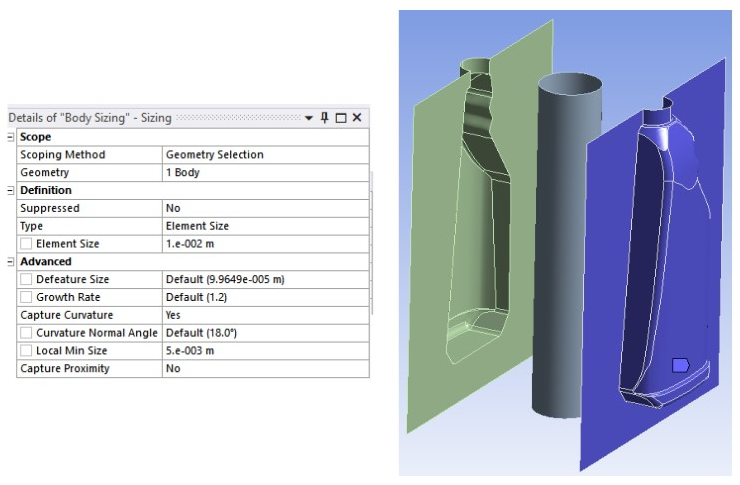The image size is (740, 485).
Task: Open the Scoping Method Geometry Selection field
Action: click(x=264, y=155)
